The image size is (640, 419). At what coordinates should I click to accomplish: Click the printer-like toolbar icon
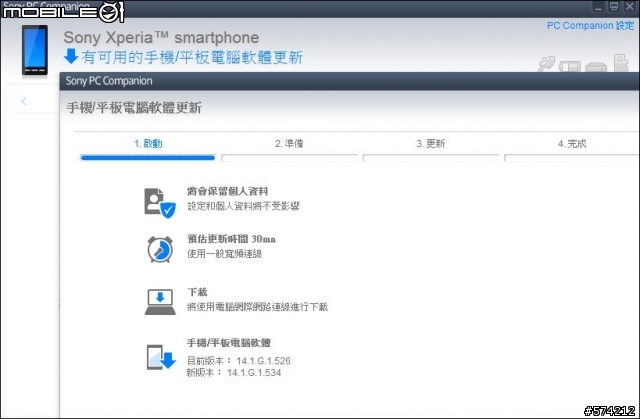click(596, 67)
